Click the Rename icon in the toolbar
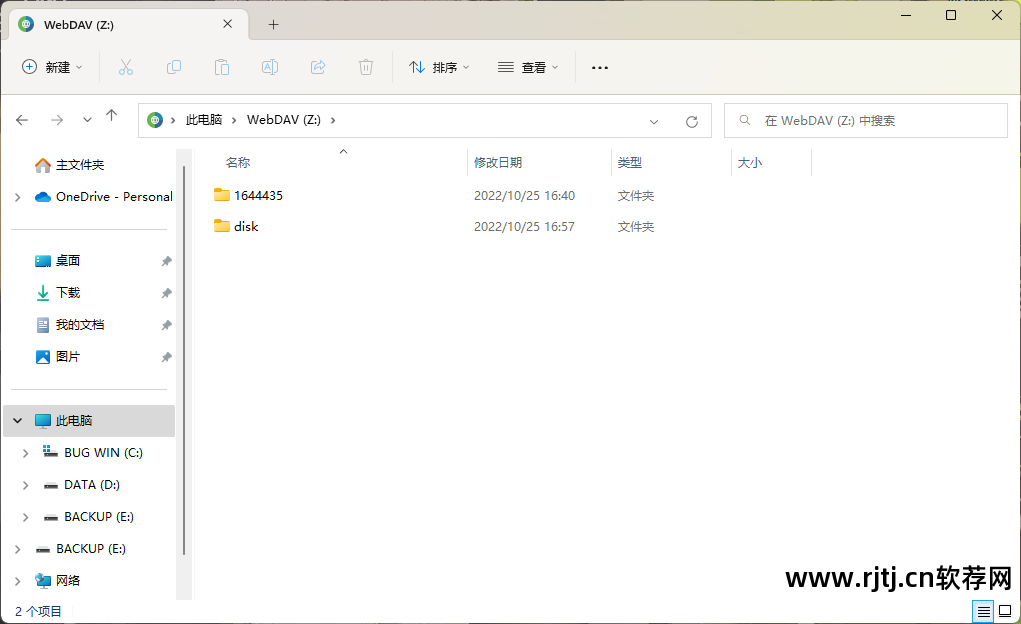Image resolution: width=1021 pixels, height=624 pixels. coord(269,67)
